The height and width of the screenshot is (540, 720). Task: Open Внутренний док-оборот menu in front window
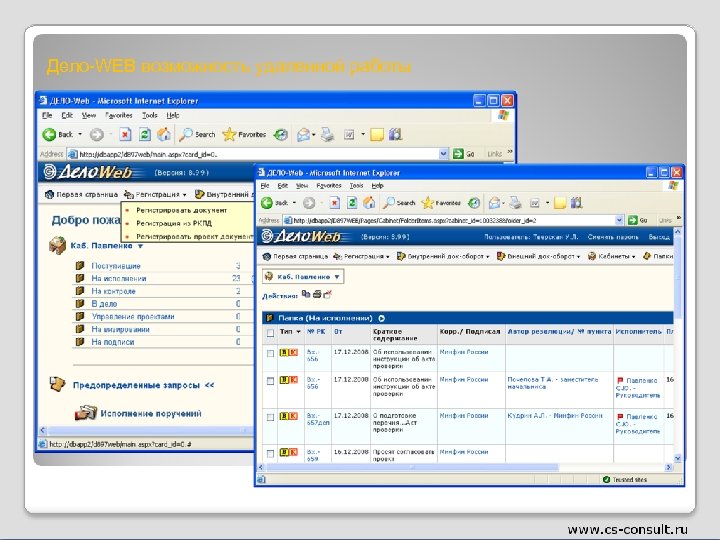pos(443,256)
